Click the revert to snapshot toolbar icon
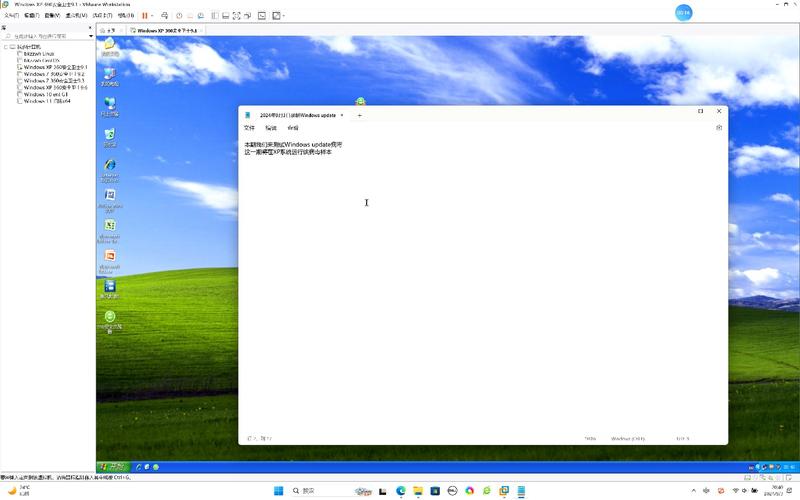This screenshot has height=500, width=800. pyautogui.click(x=190, y=16)
